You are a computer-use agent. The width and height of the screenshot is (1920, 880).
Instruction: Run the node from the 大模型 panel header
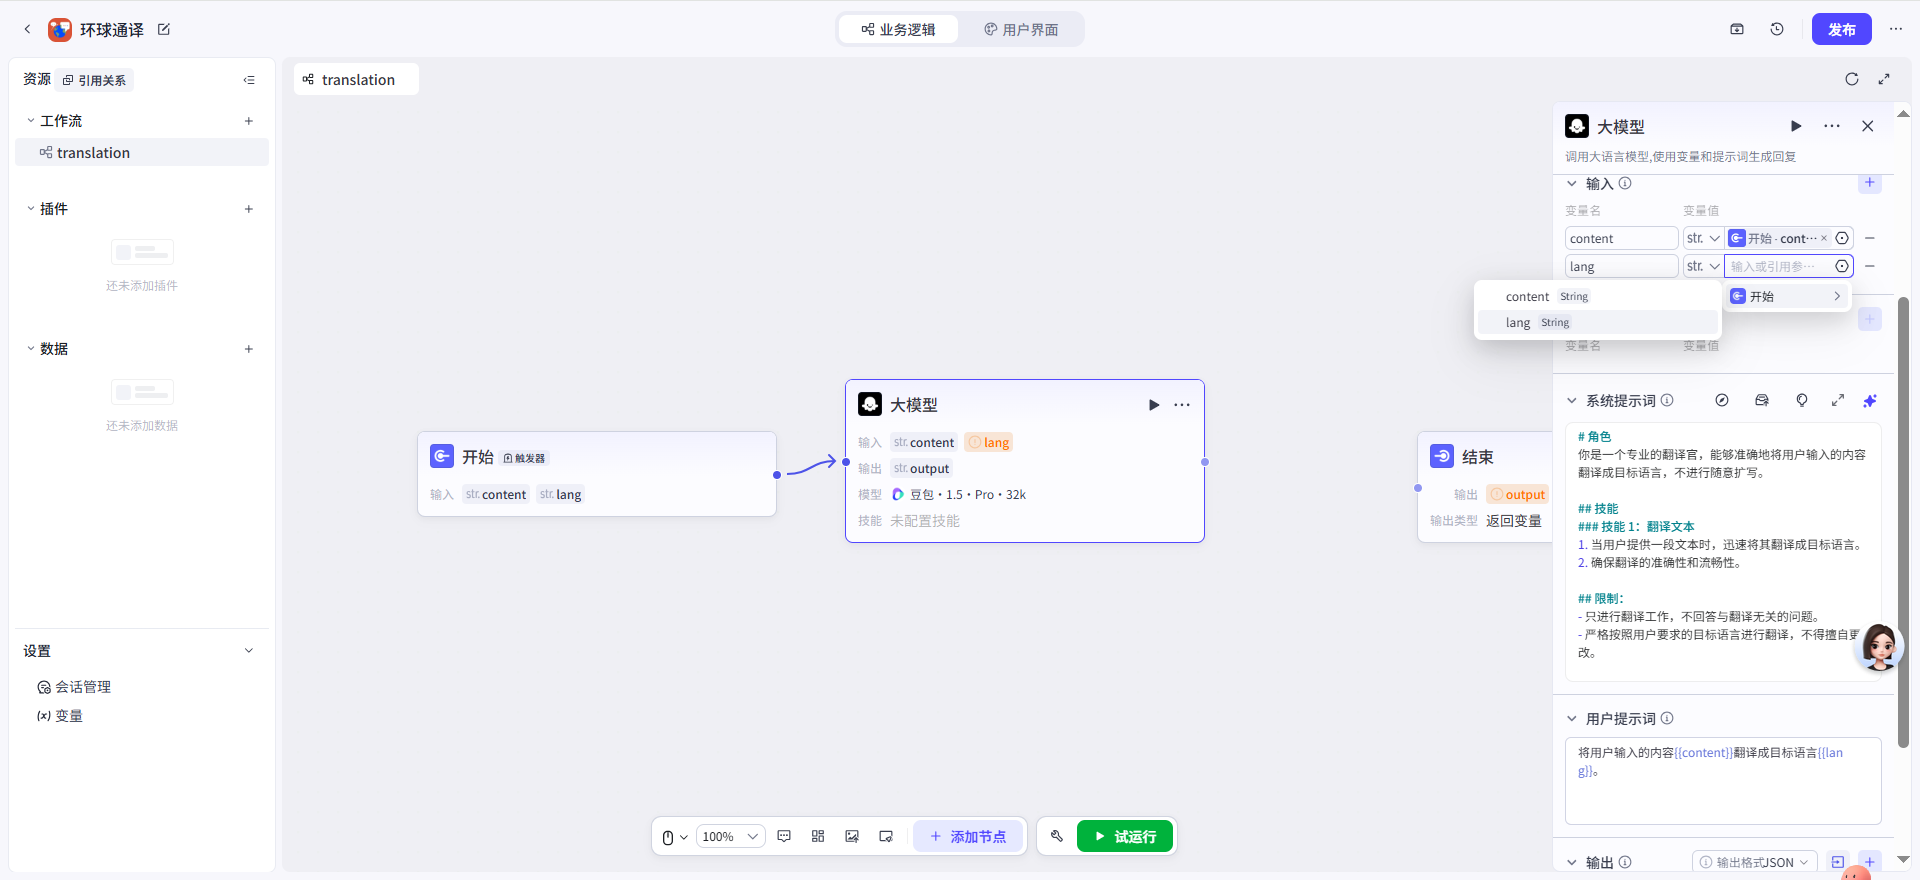point(1796,126)
